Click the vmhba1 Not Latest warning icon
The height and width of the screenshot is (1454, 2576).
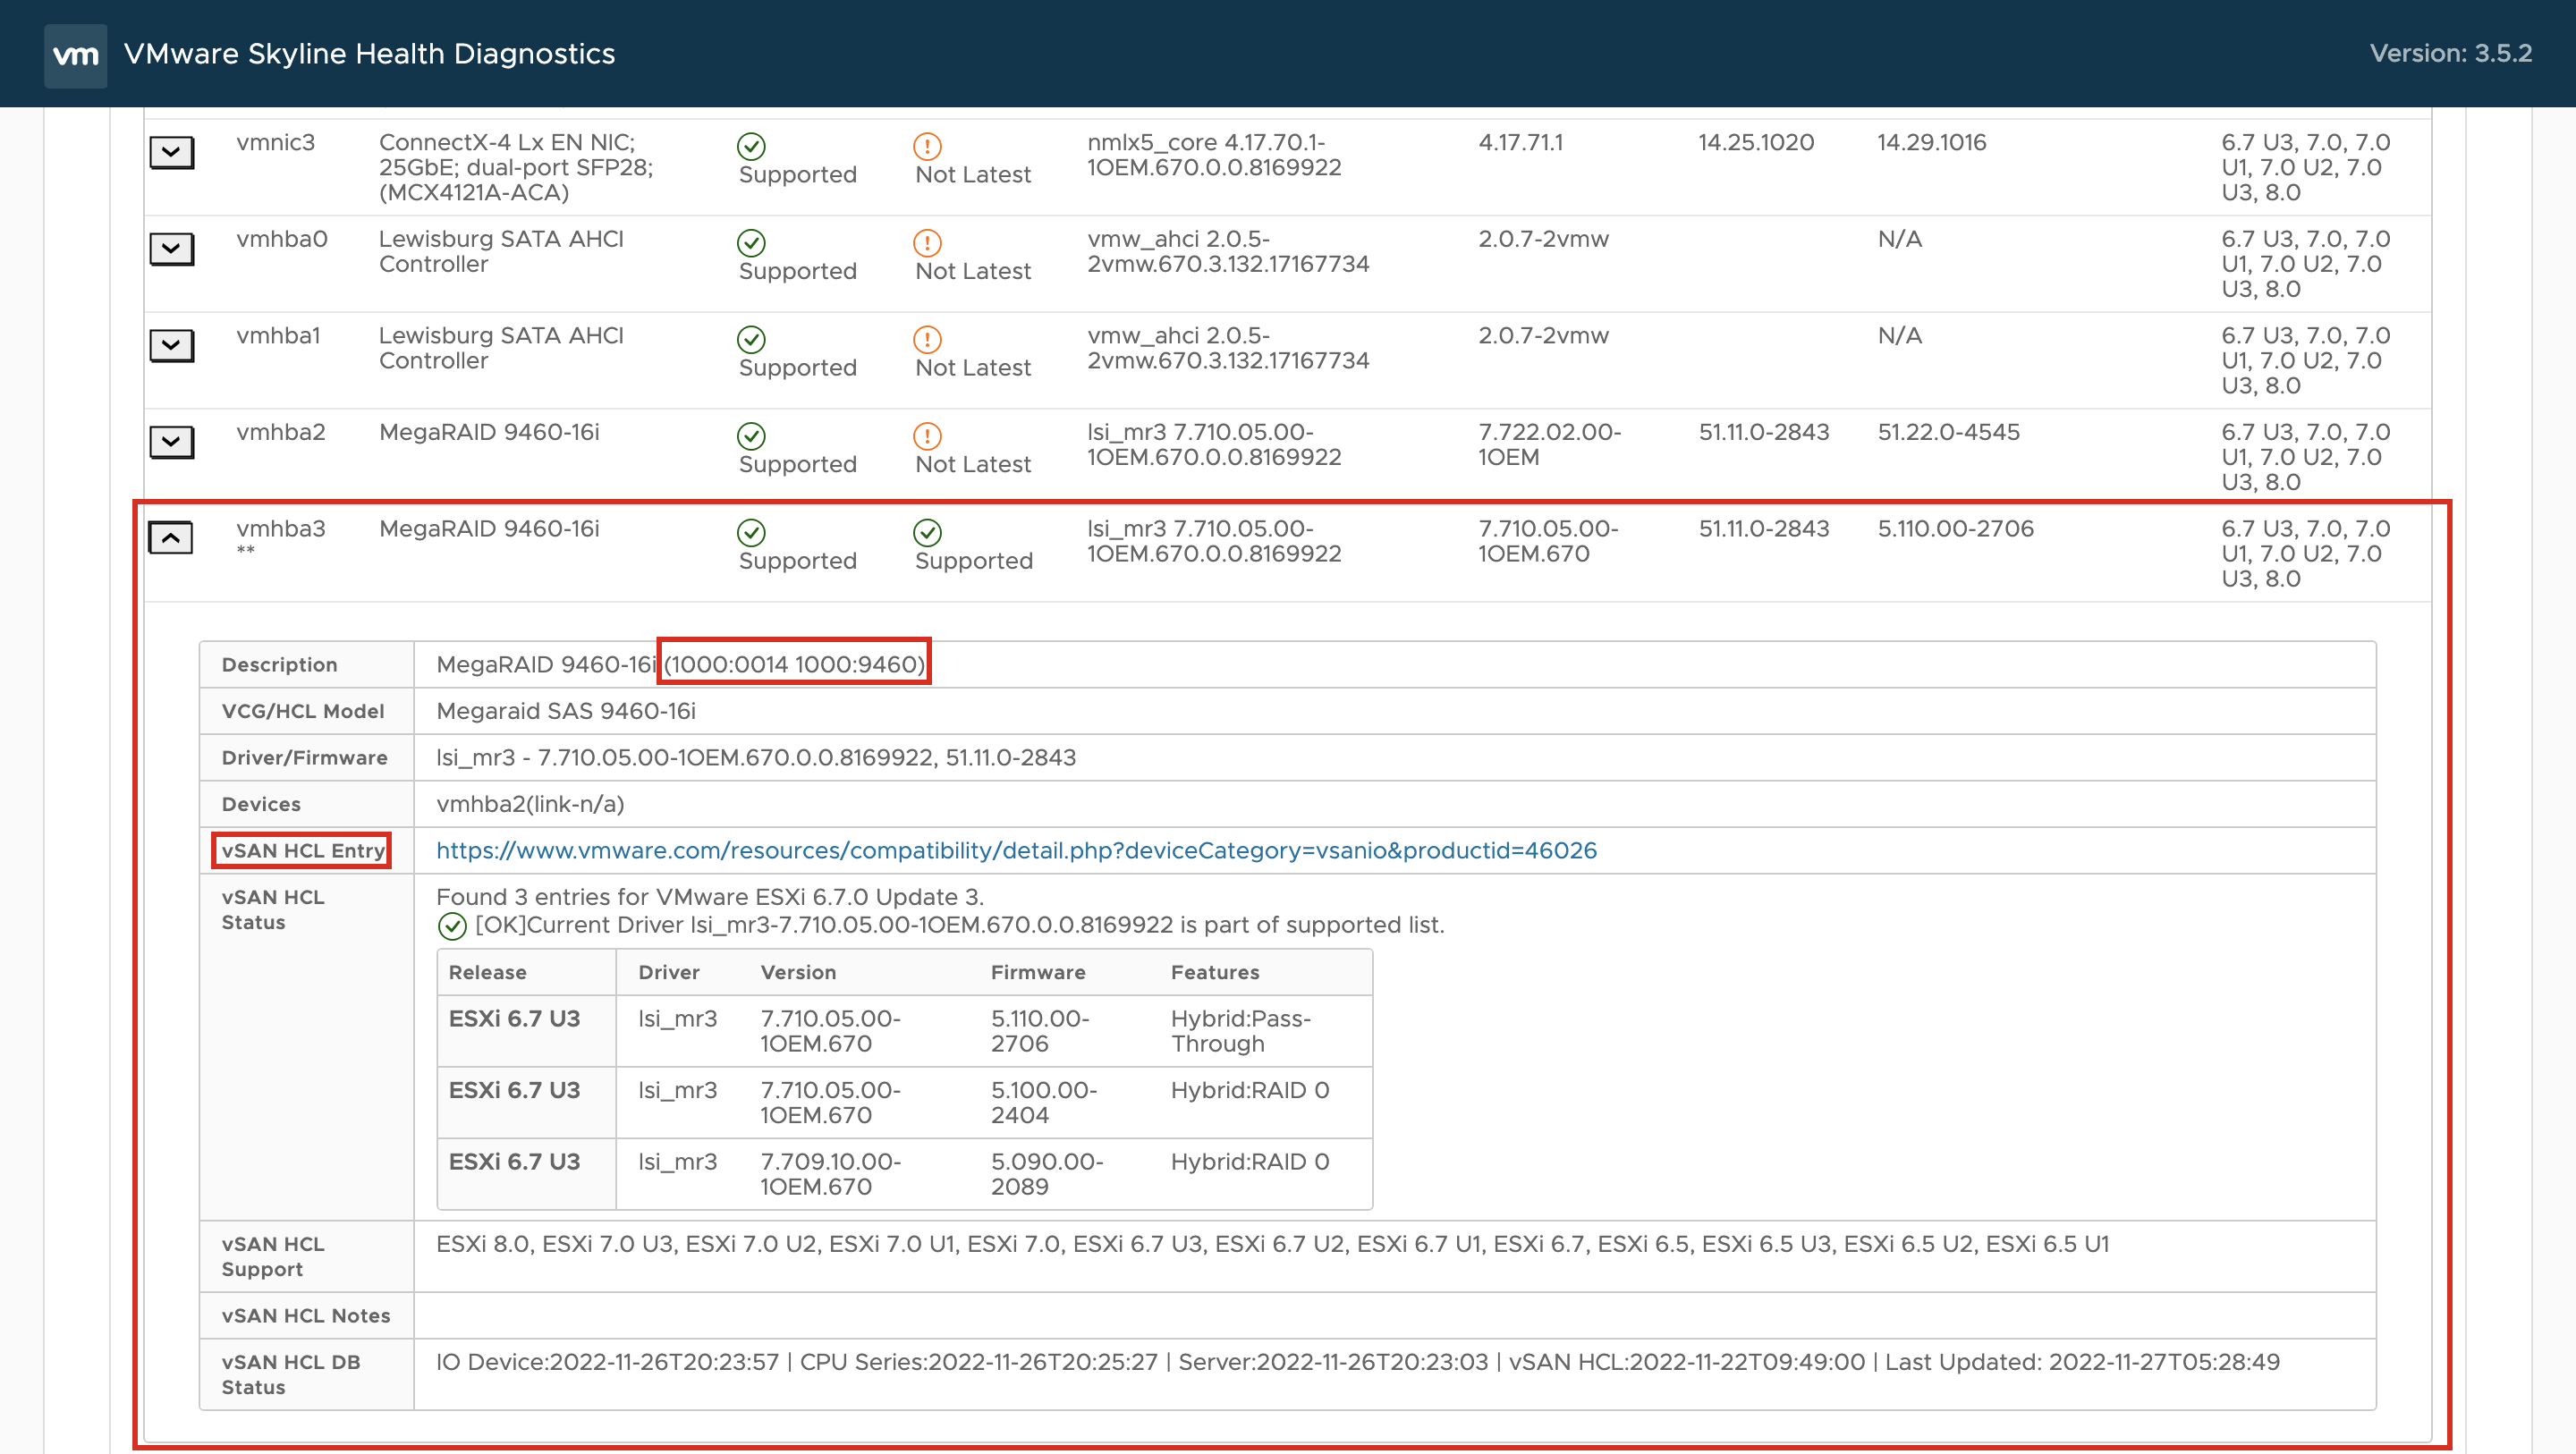click(927, 339)
